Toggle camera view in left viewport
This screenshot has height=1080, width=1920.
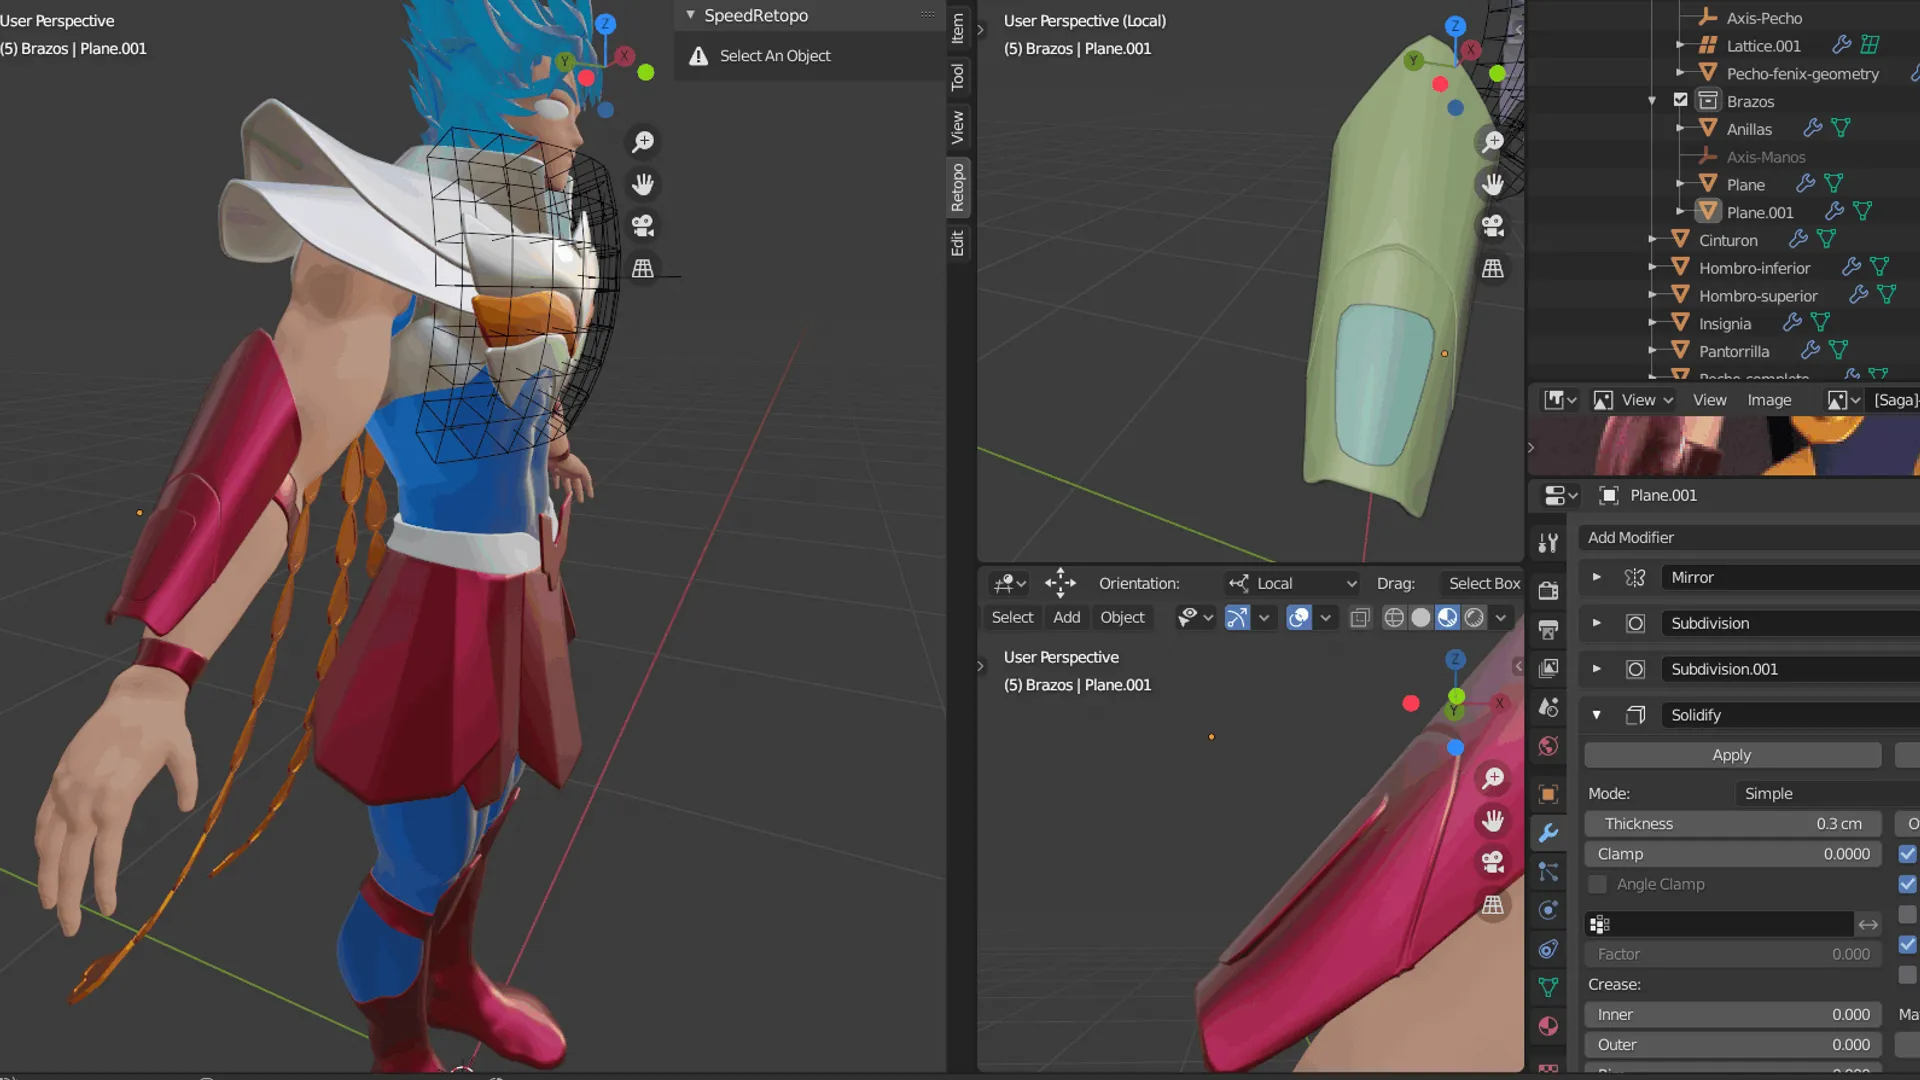click(643, 226)
